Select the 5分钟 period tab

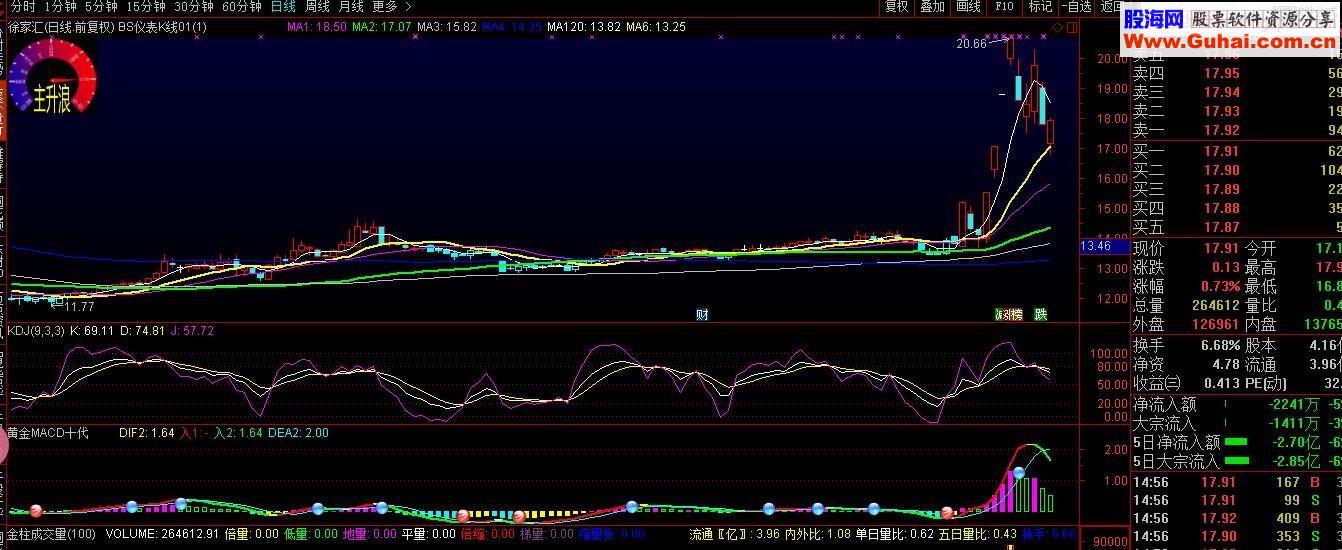pyautogui.click(x=101, y=6)
